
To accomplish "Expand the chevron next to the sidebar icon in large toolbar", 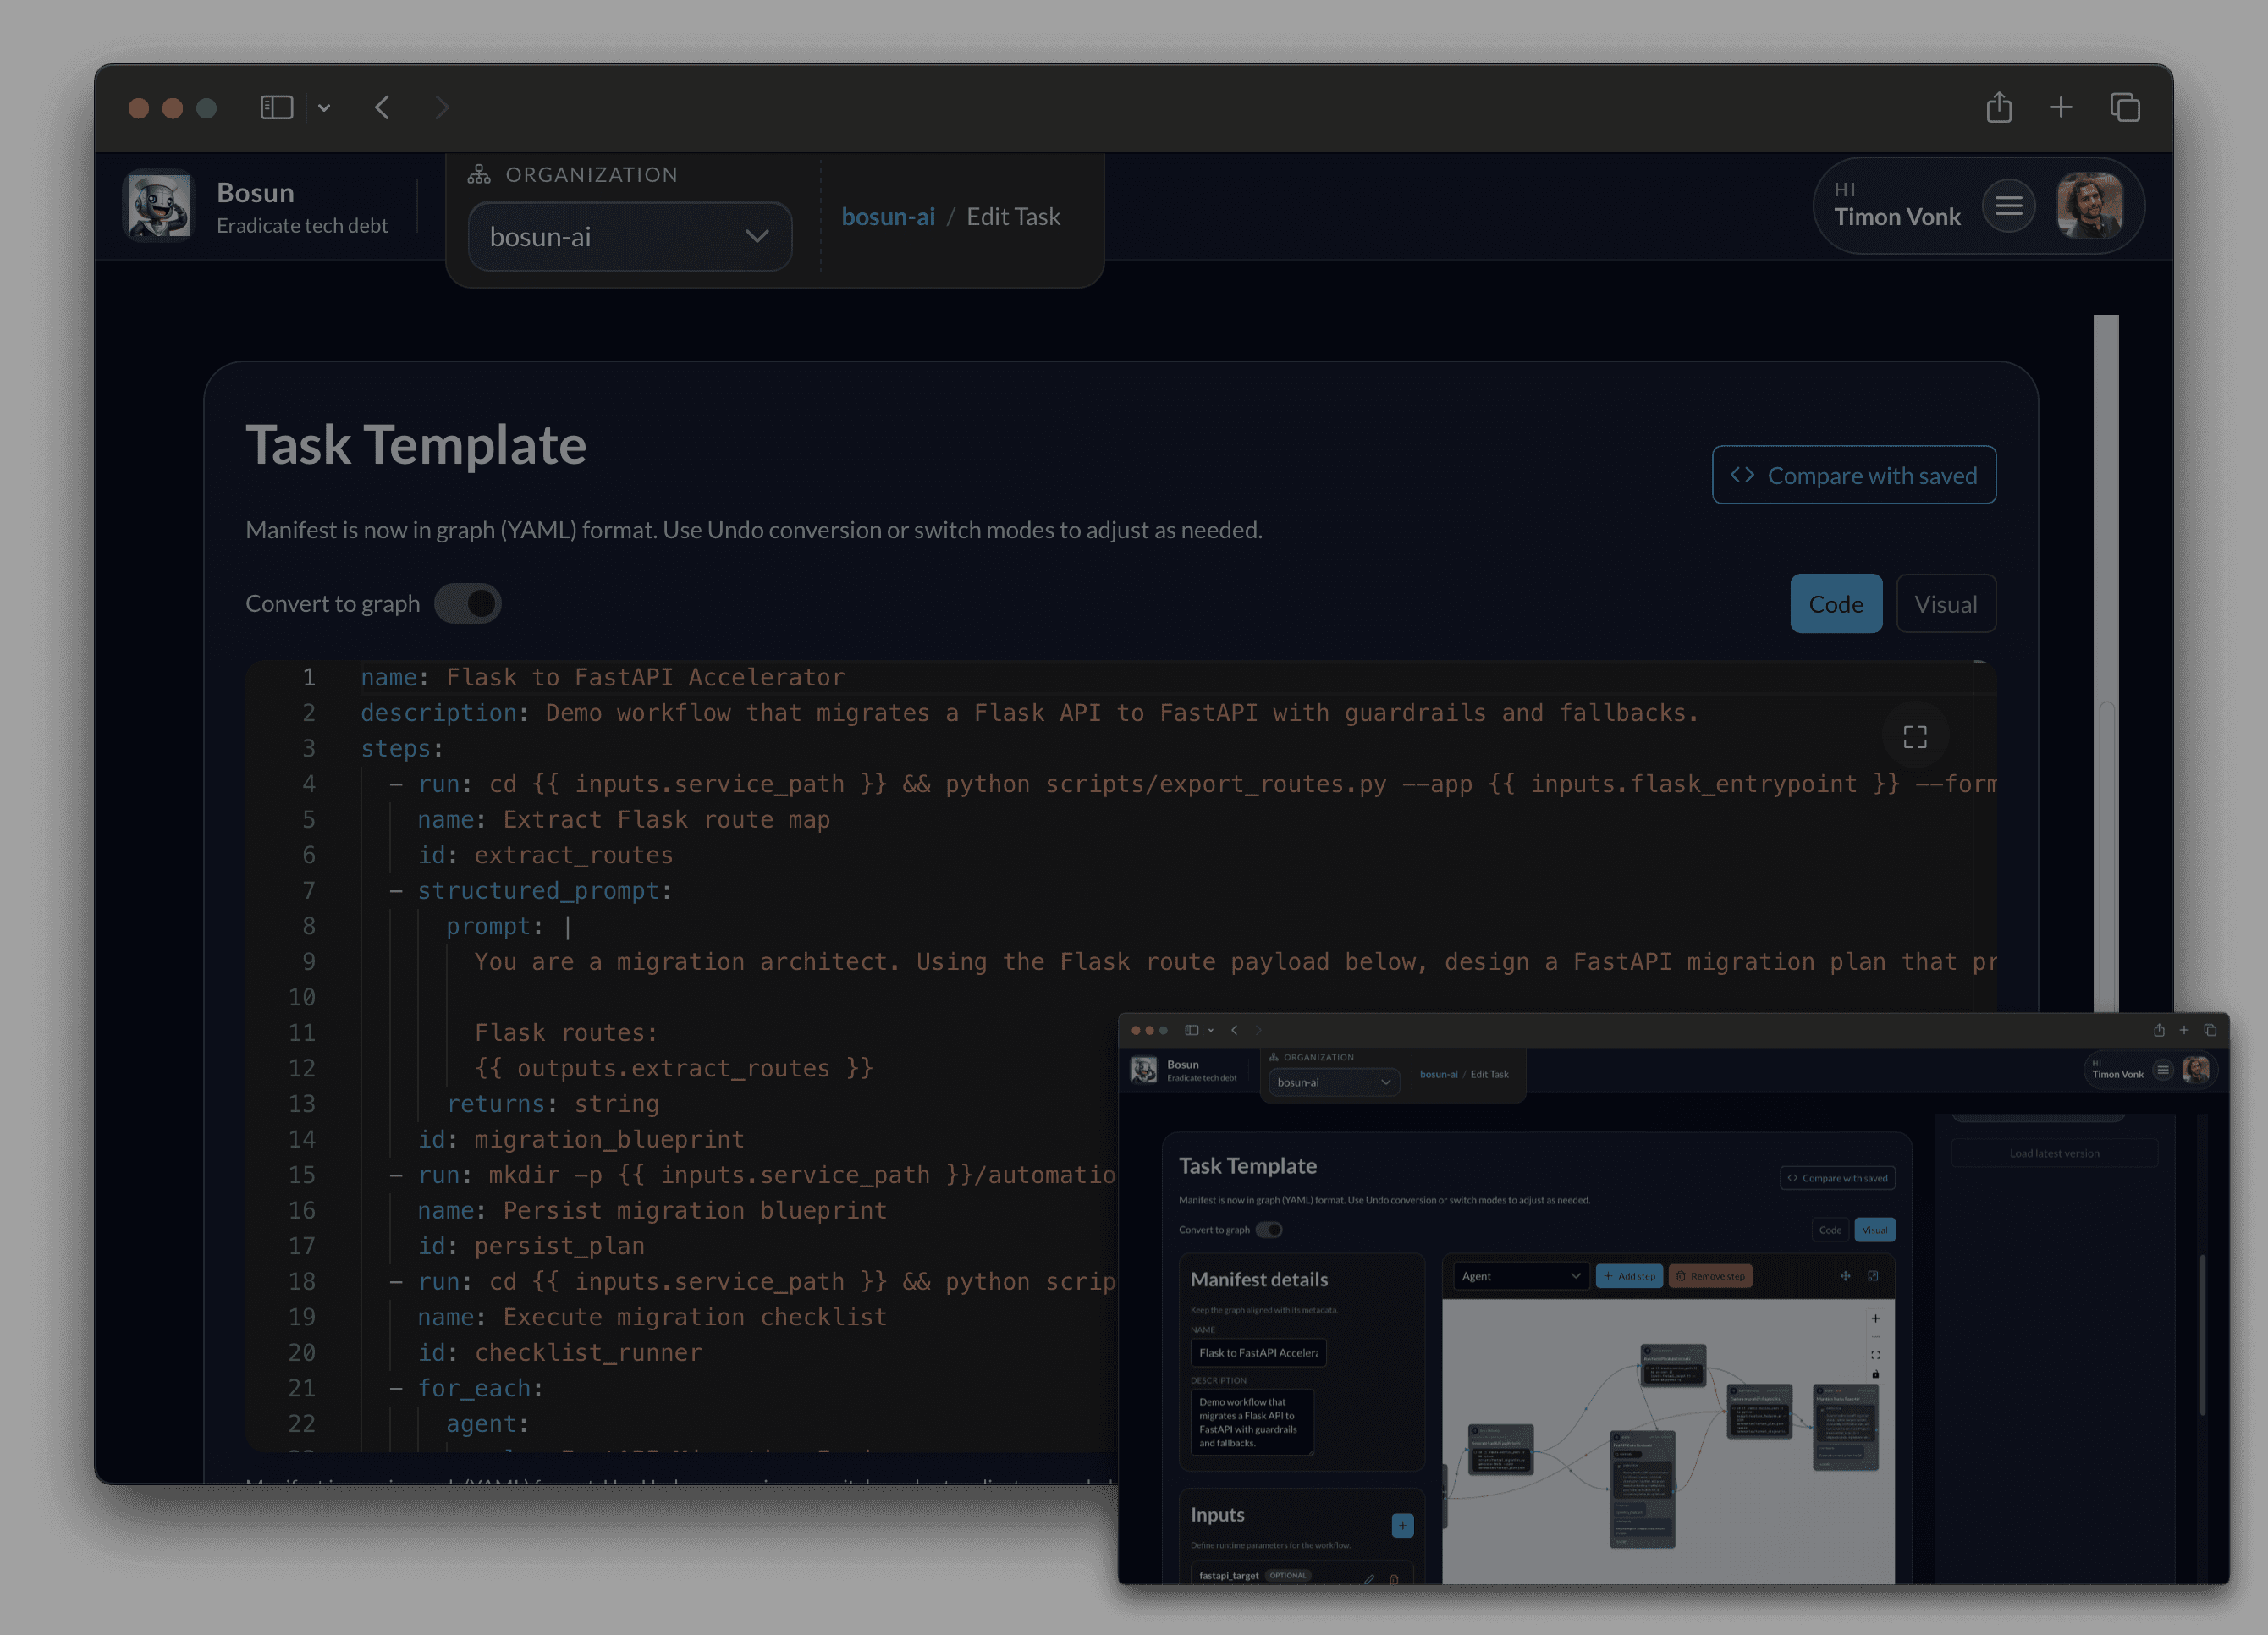I will click(x=324, y=107).
